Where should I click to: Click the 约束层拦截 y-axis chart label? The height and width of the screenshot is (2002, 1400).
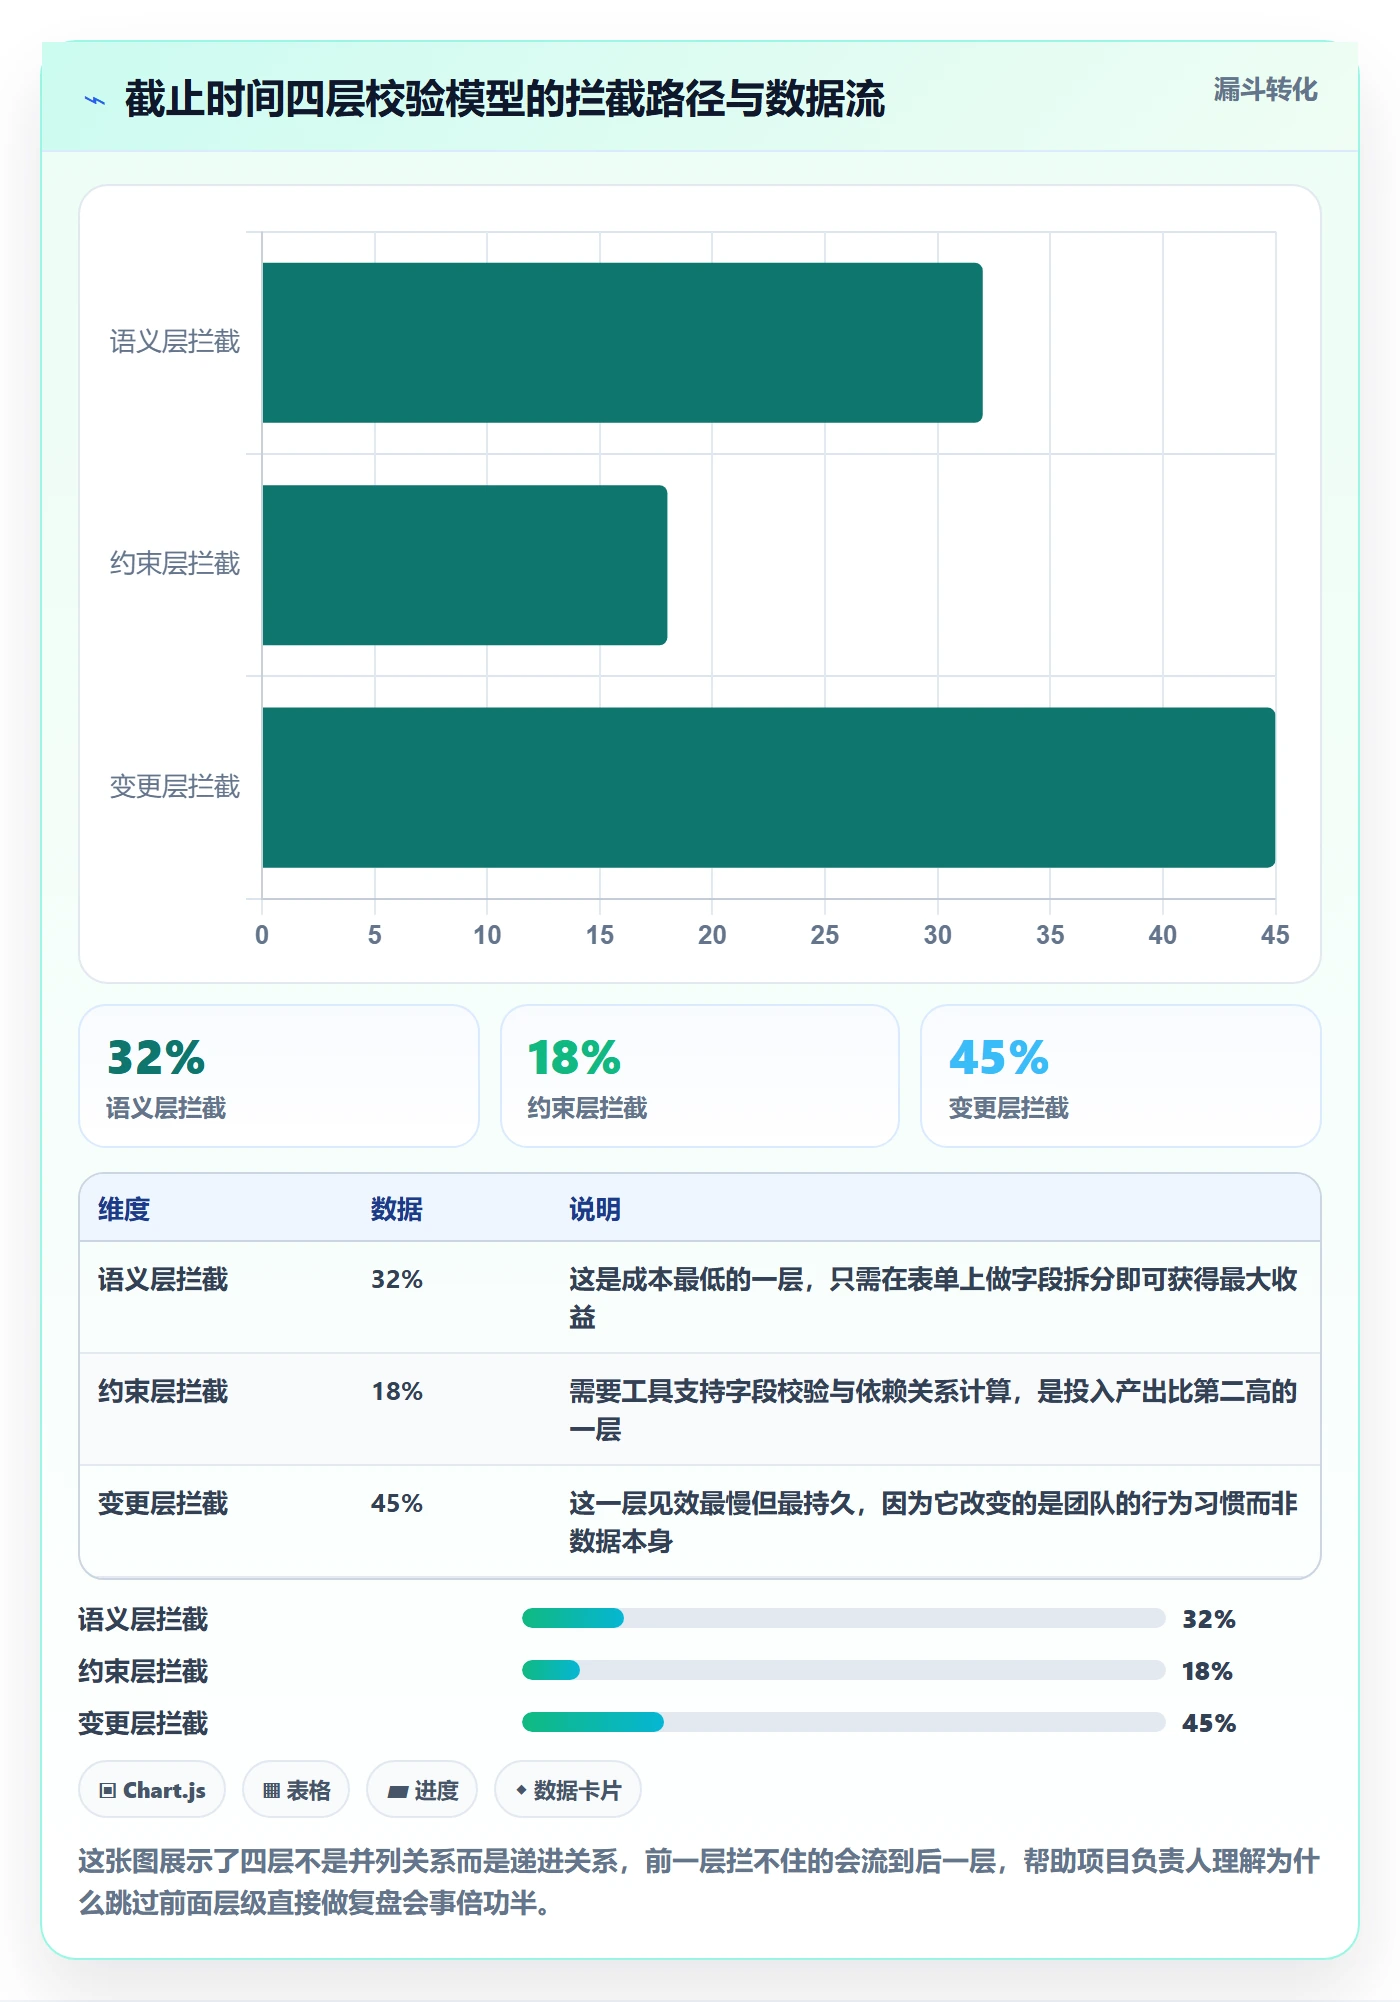click(175, 564)
